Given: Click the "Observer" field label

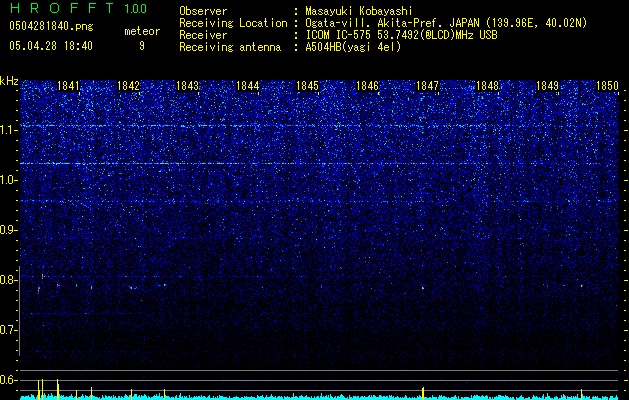Looking at the screenshot, I should [x=203, y=11].
